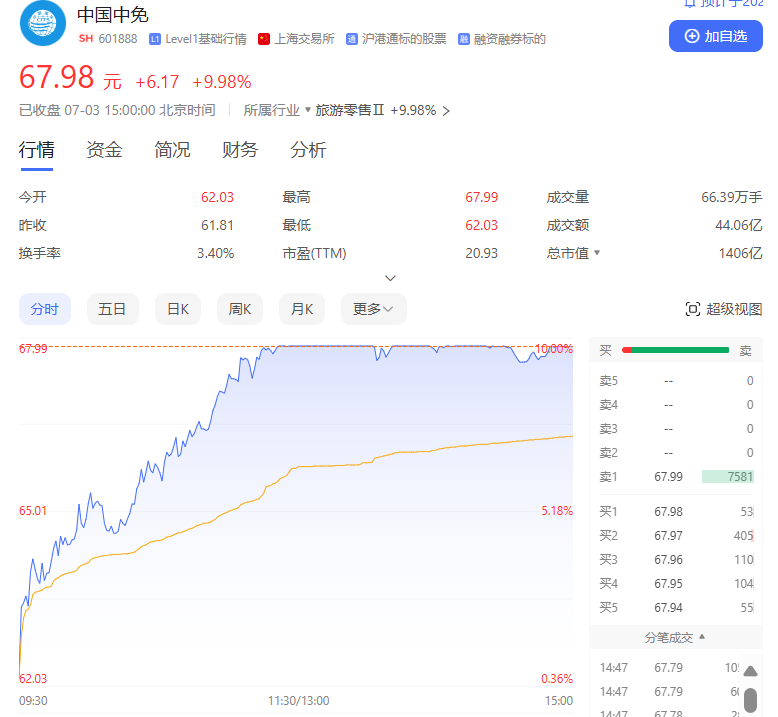Switch to the 财务 tab
Viewport: 778px width, 717px height.
click(240, 150)
